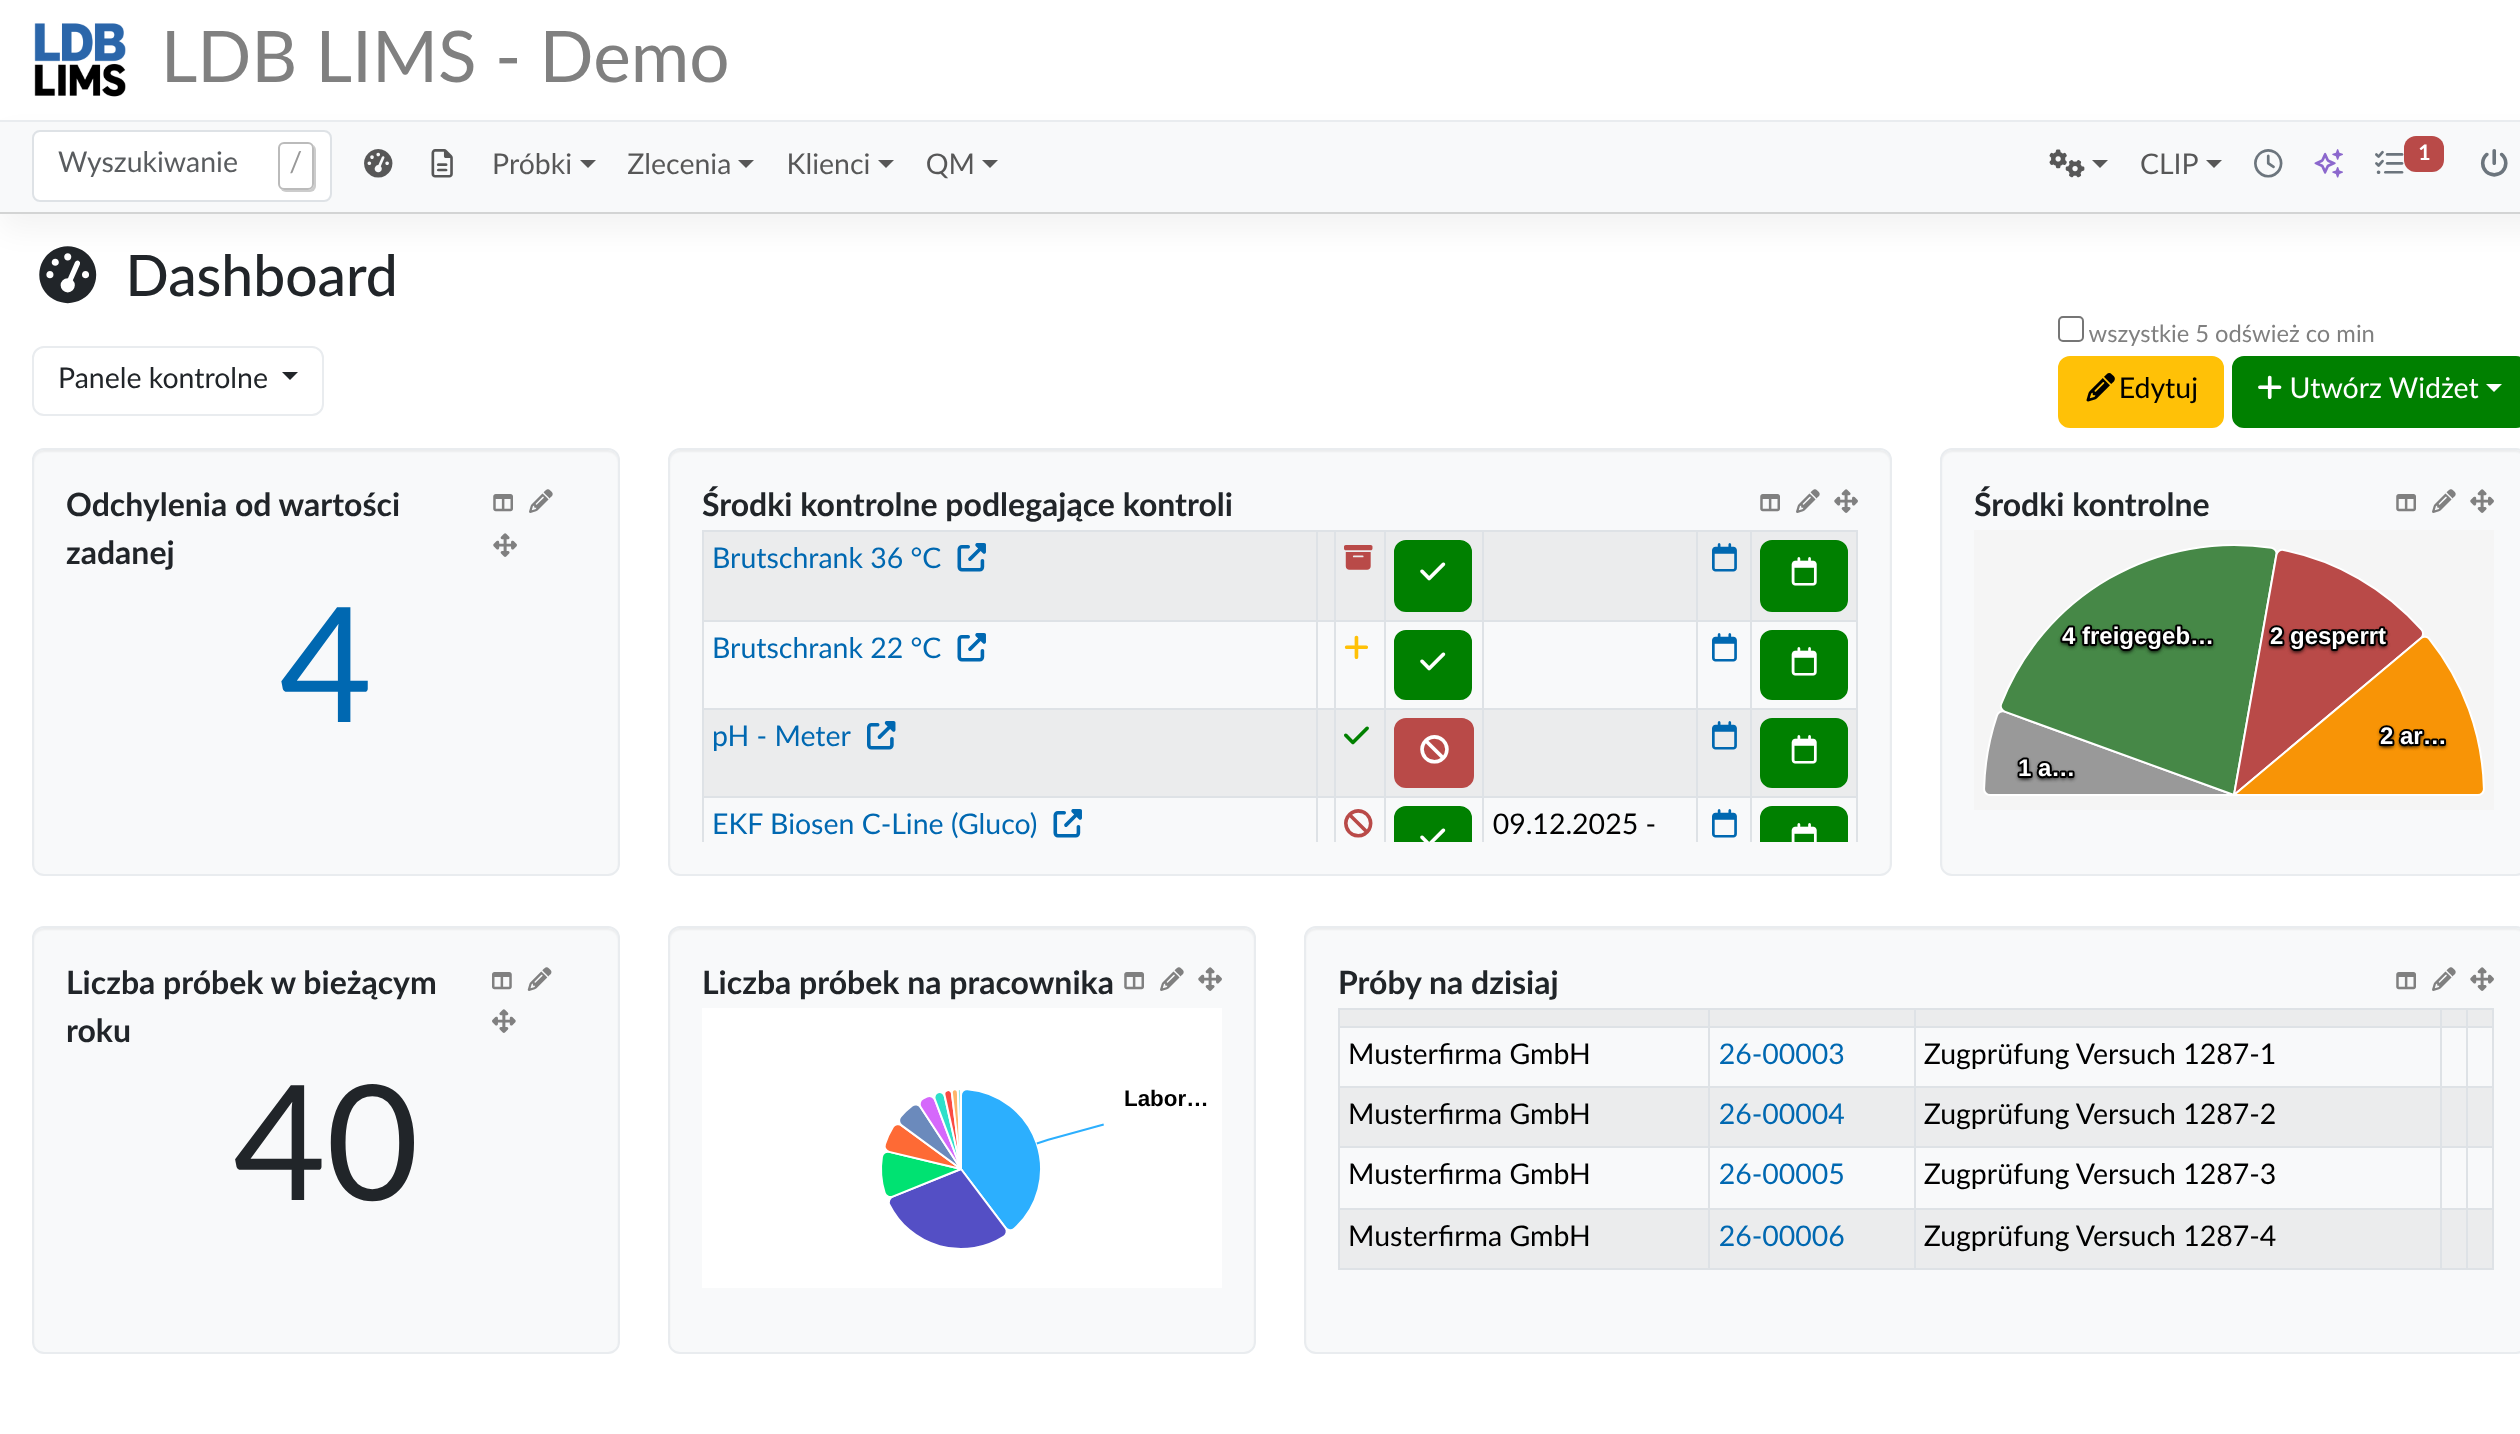Click move handle of Środki kontrolne podlegające kontroli

pos(1846,502)
